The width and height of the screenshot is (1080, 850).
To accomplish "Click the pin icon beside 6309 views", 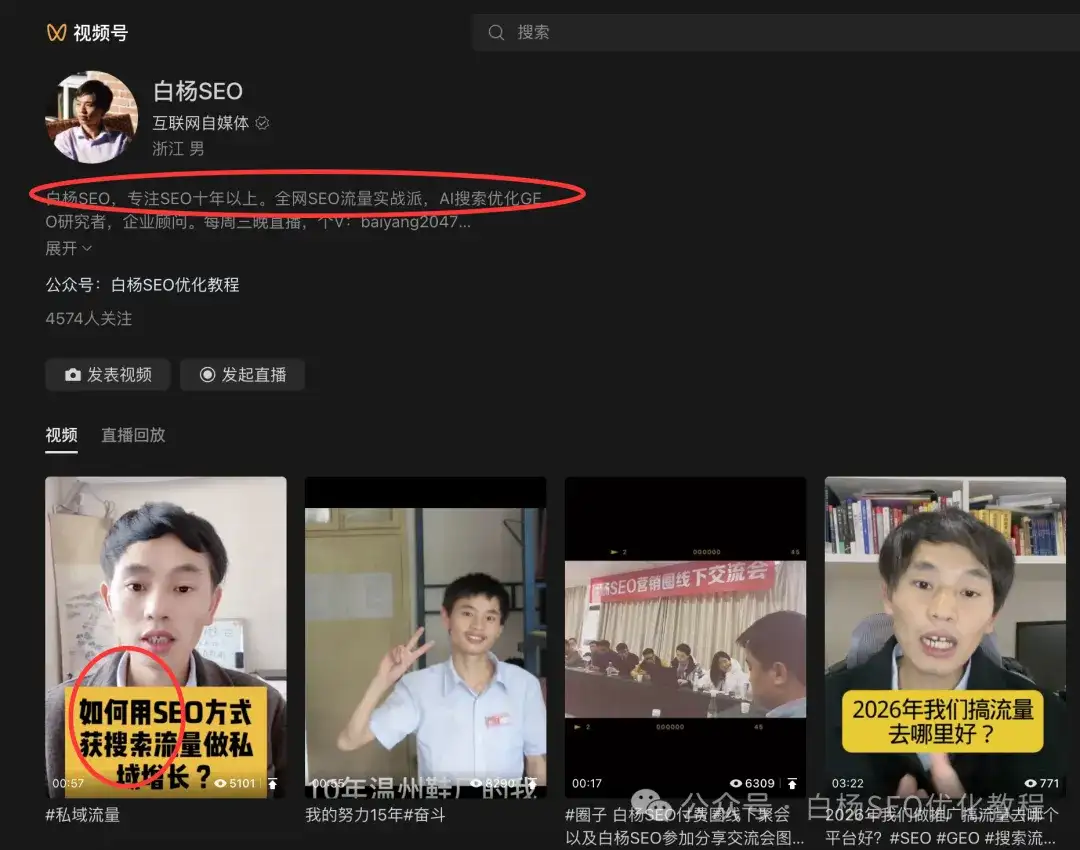I will pos(792,783).
